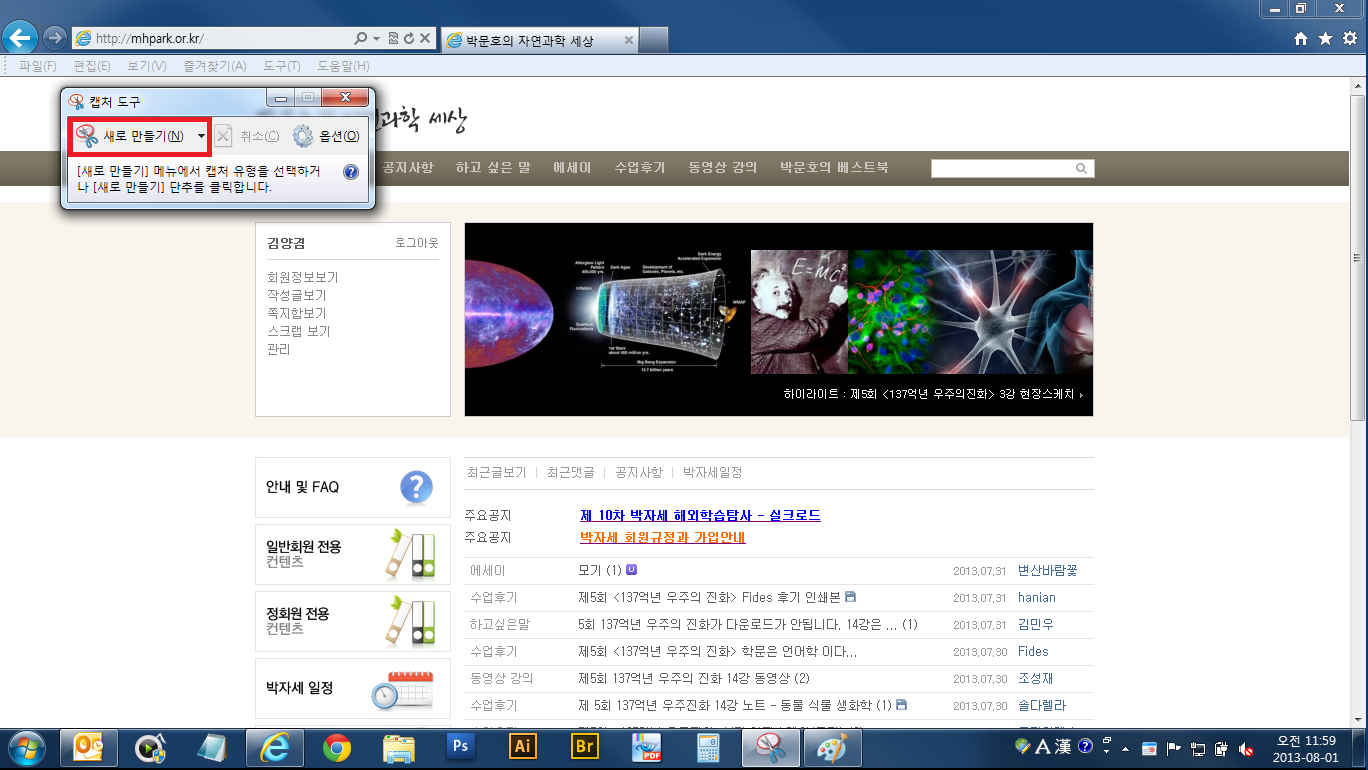Open Google Chrome from the taskbar
Screen dimensions: 1368x770
click(337, 747)
